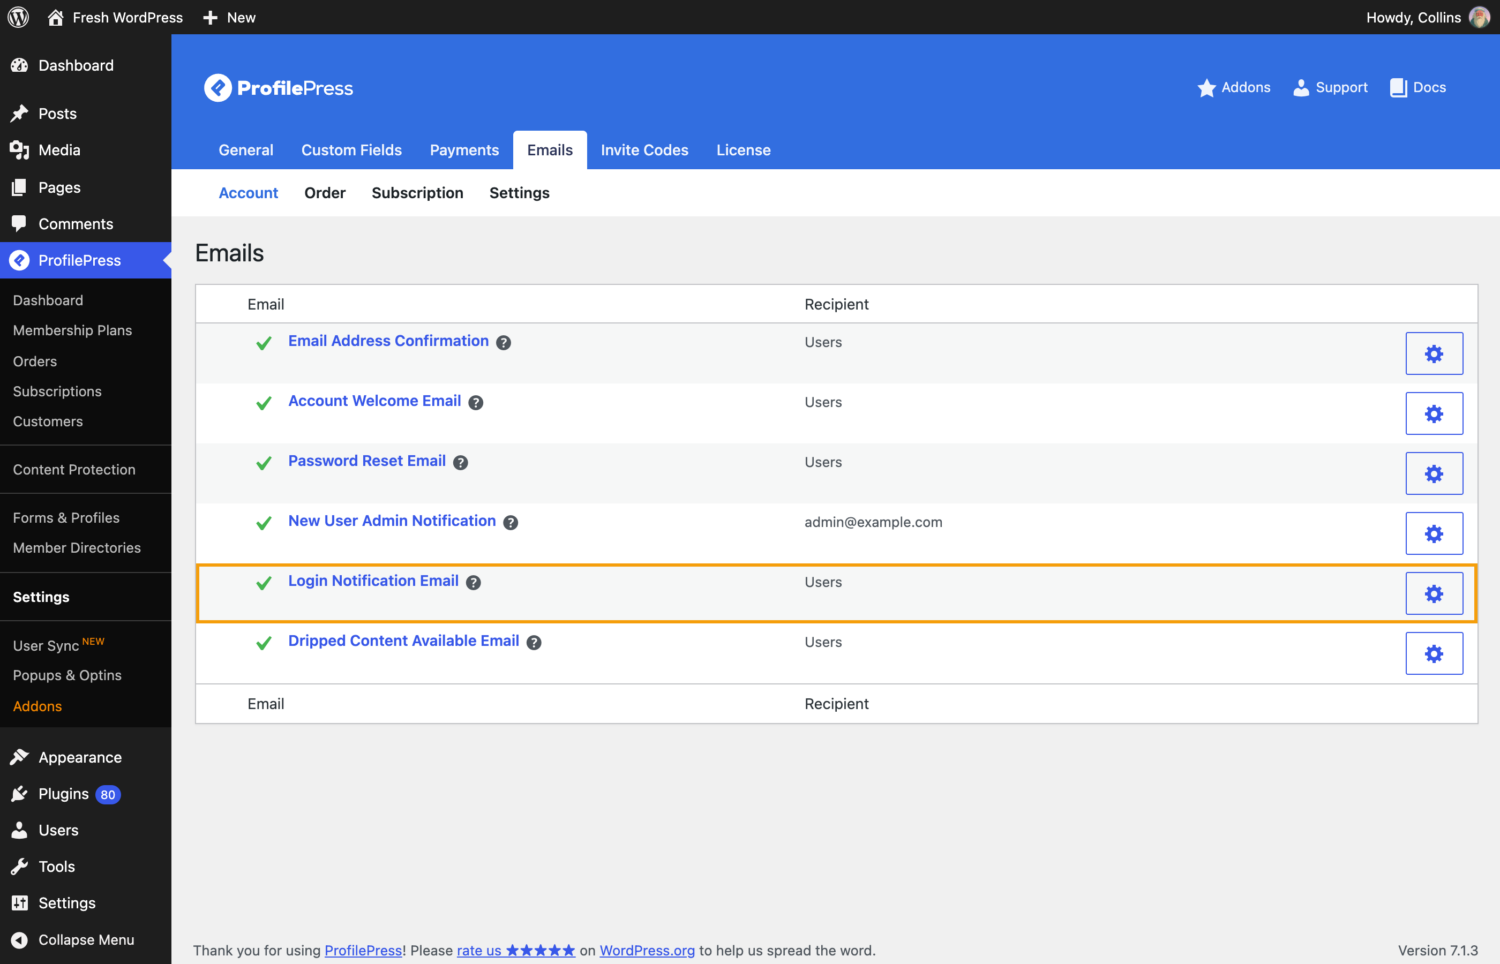Click the WordPress.org footer link
1500x964 pixels.
tap(647, 951)
